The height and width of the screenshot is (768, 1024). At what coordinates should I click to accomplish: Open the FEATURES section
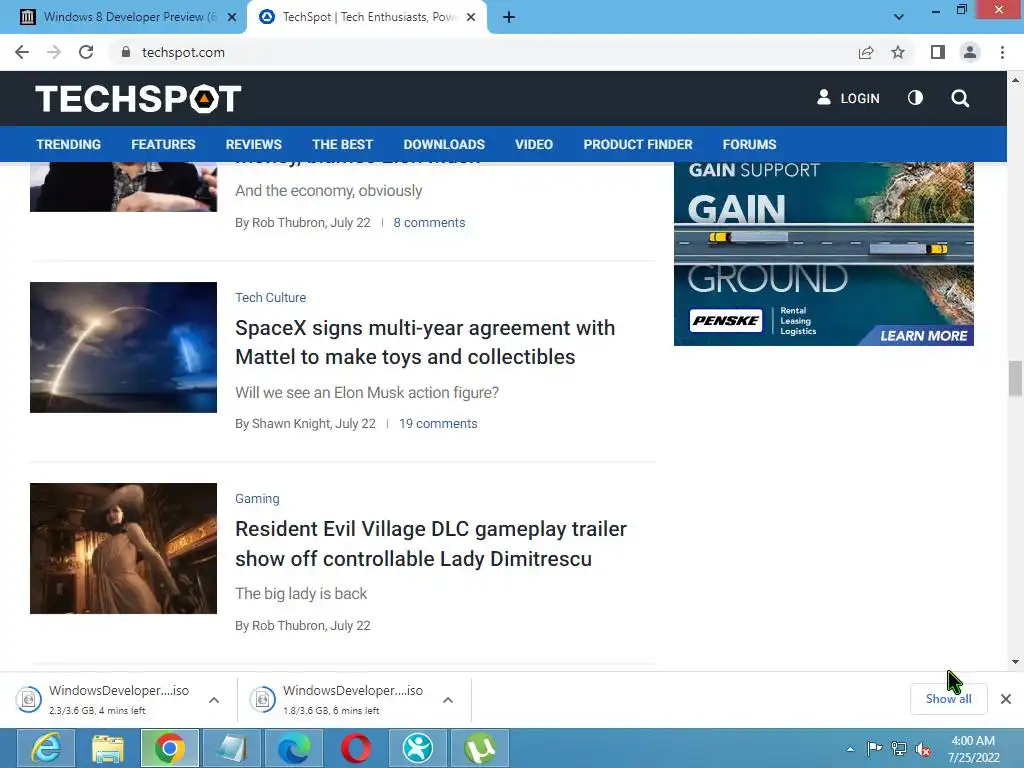(163, 144)
